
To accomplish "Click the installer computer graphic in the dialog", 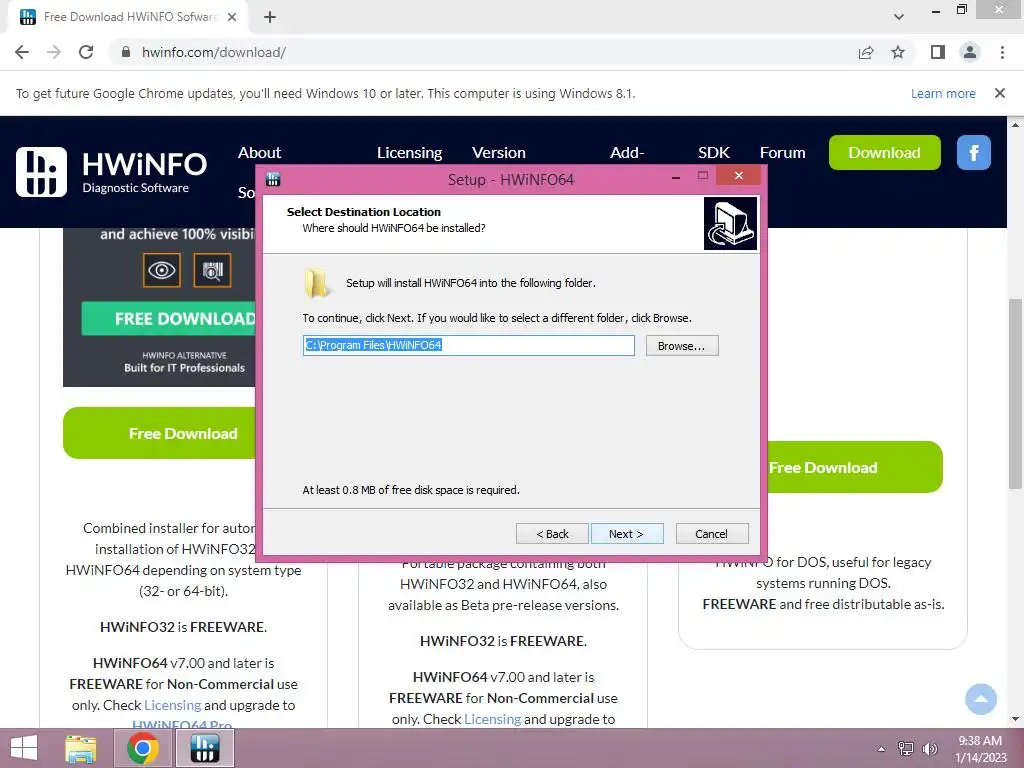I will pyautogui.click(x=730, y=224).
